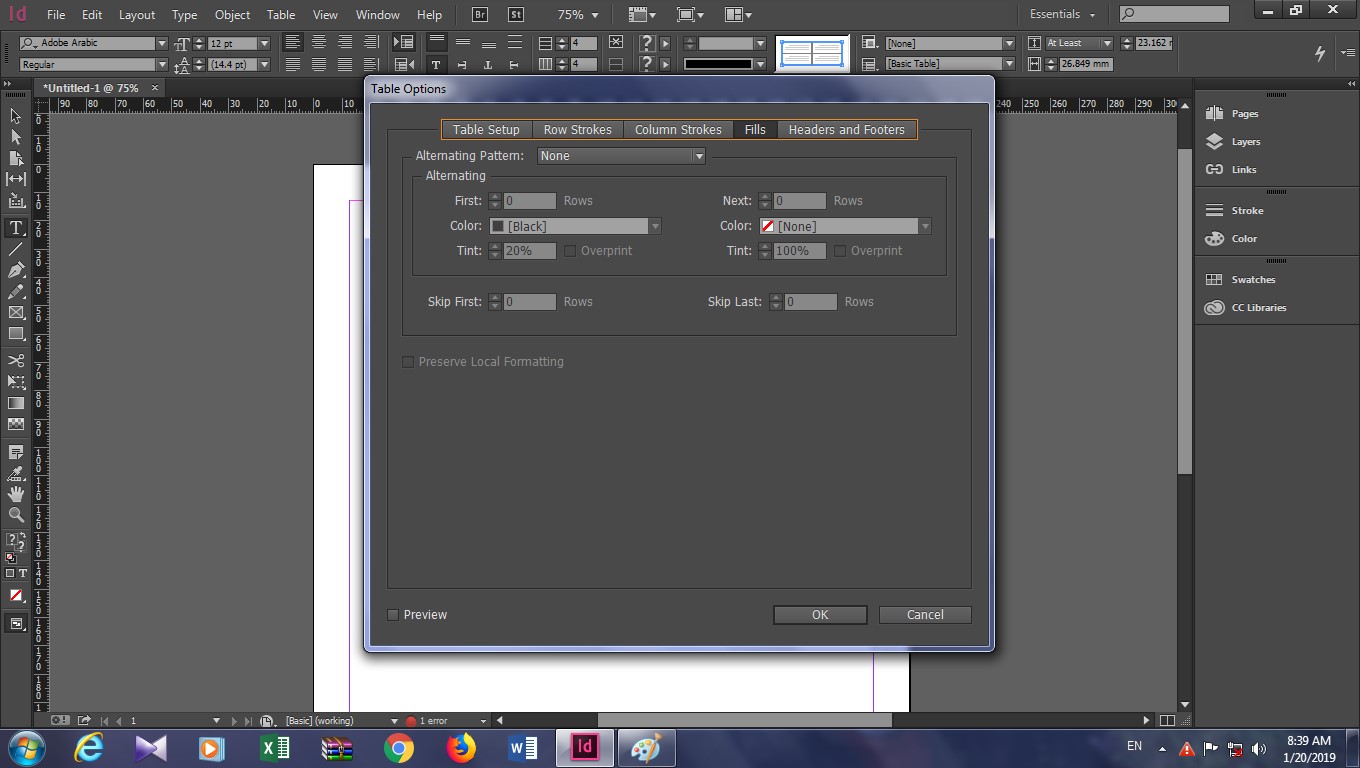
Task: Select the Gap tool
Action: point(16,179)
